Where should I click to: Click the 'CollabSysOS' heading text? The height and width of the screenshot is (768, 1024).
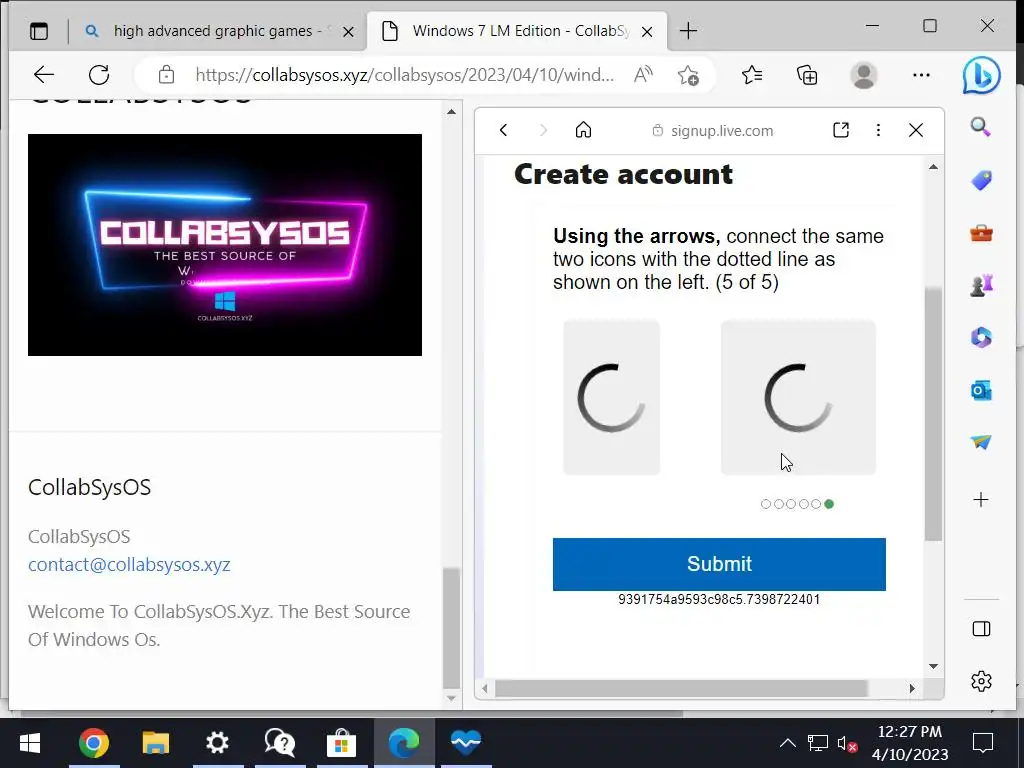coord(89,487)
